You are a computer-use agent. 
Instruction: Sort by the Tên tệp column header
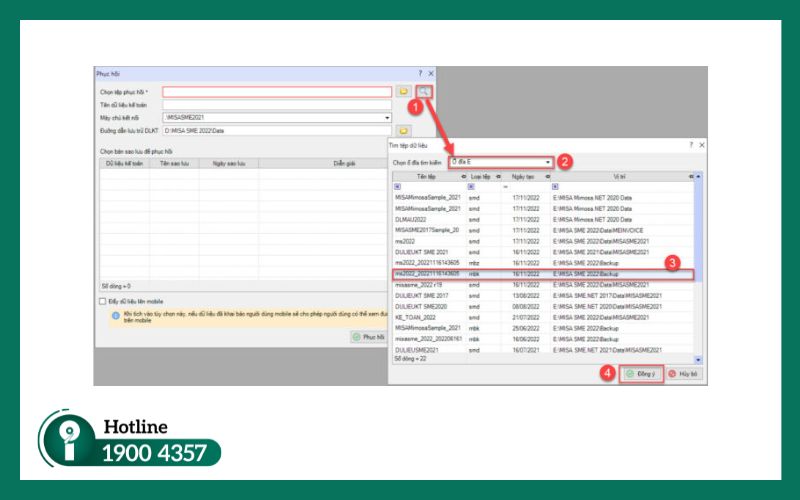click(x=427, y=177)
